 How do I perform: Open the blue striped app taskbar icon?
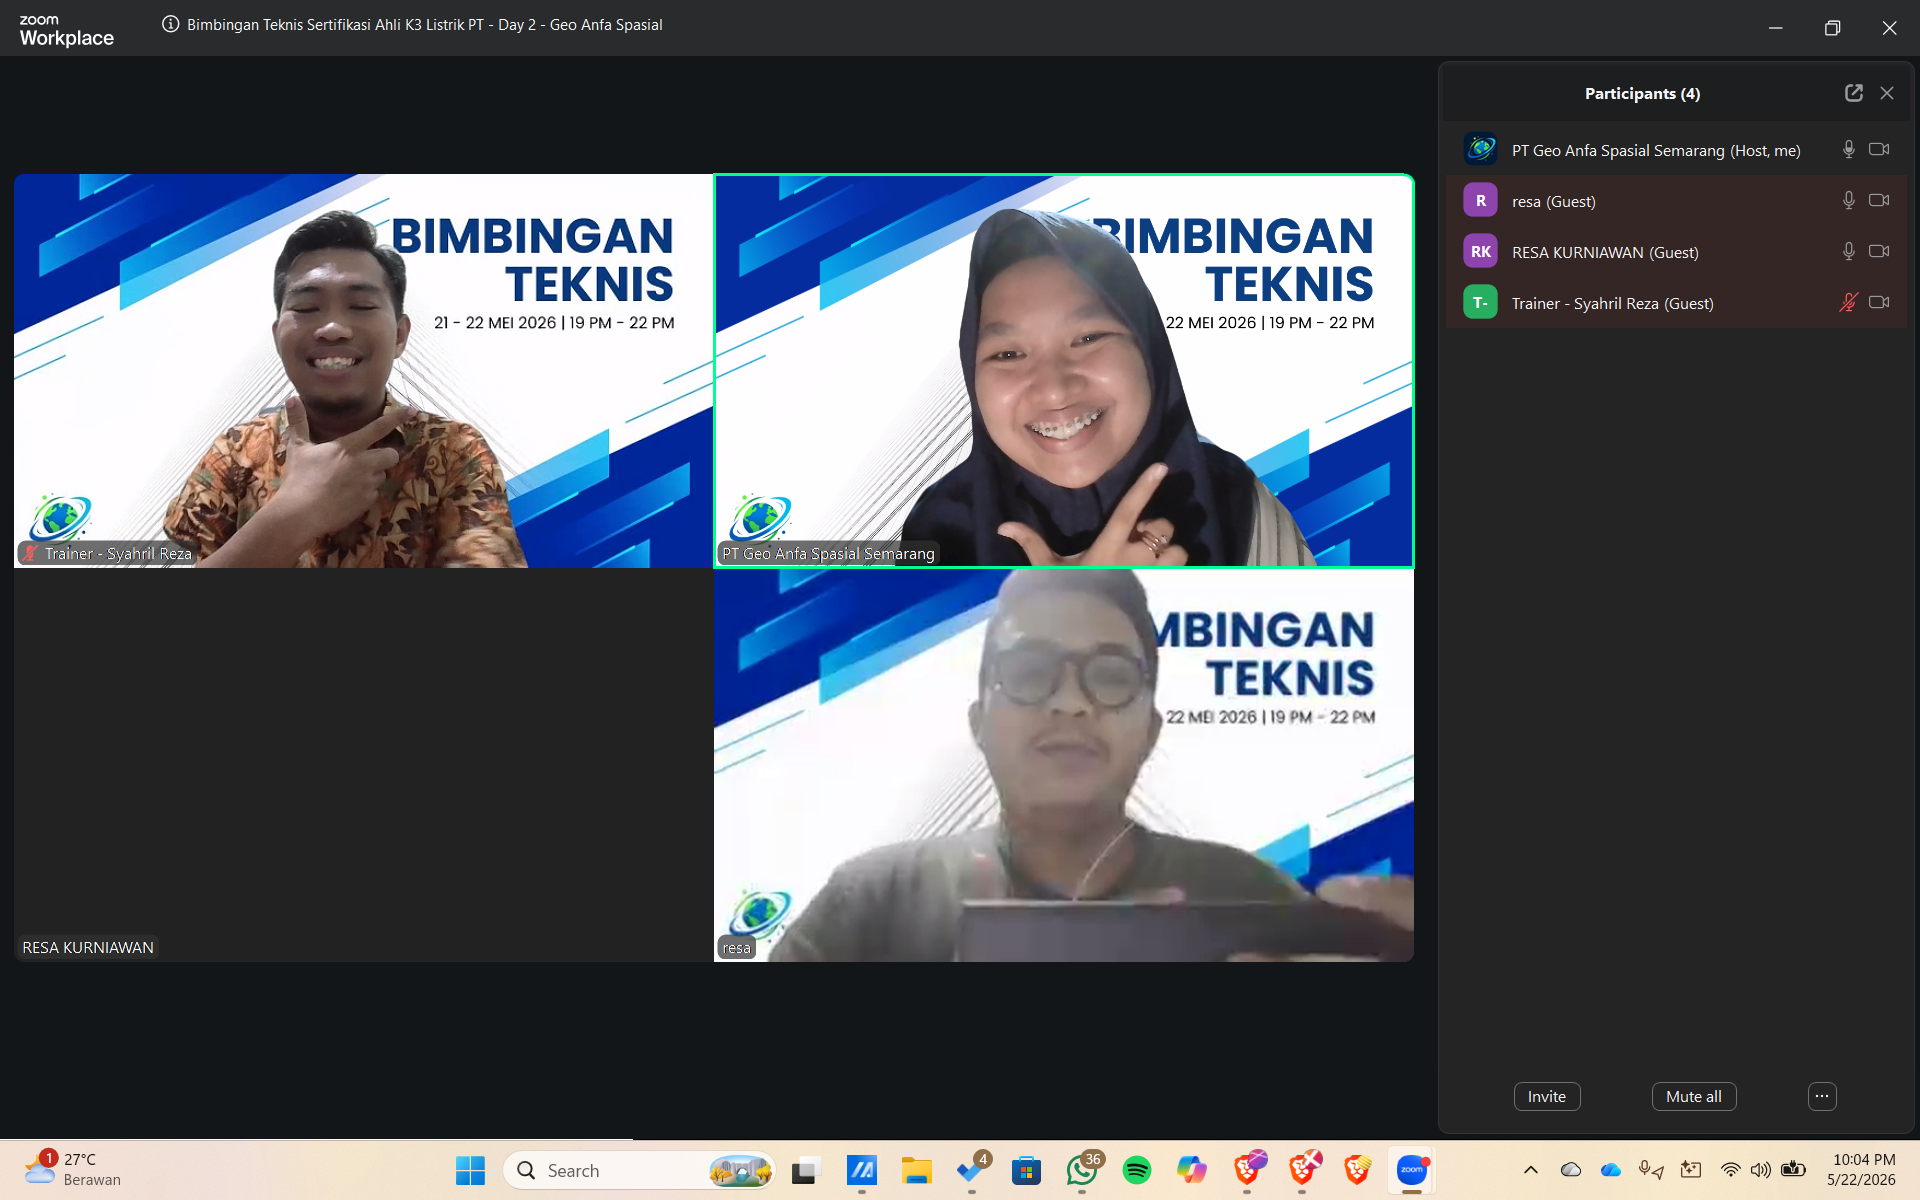click(x=861, y=1170)
